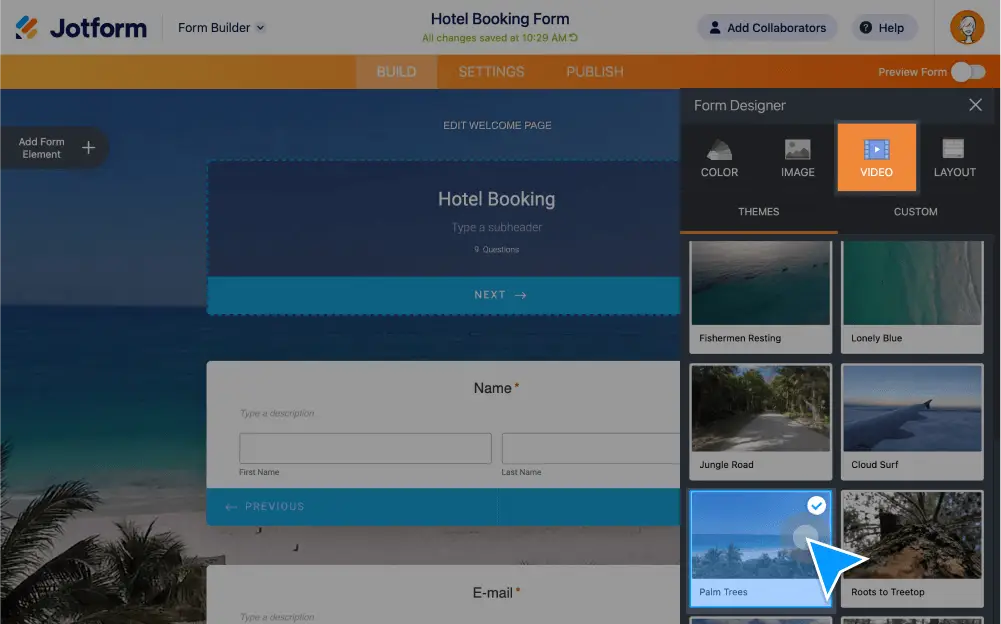Select the Video background option

click(x=876, y=157)
